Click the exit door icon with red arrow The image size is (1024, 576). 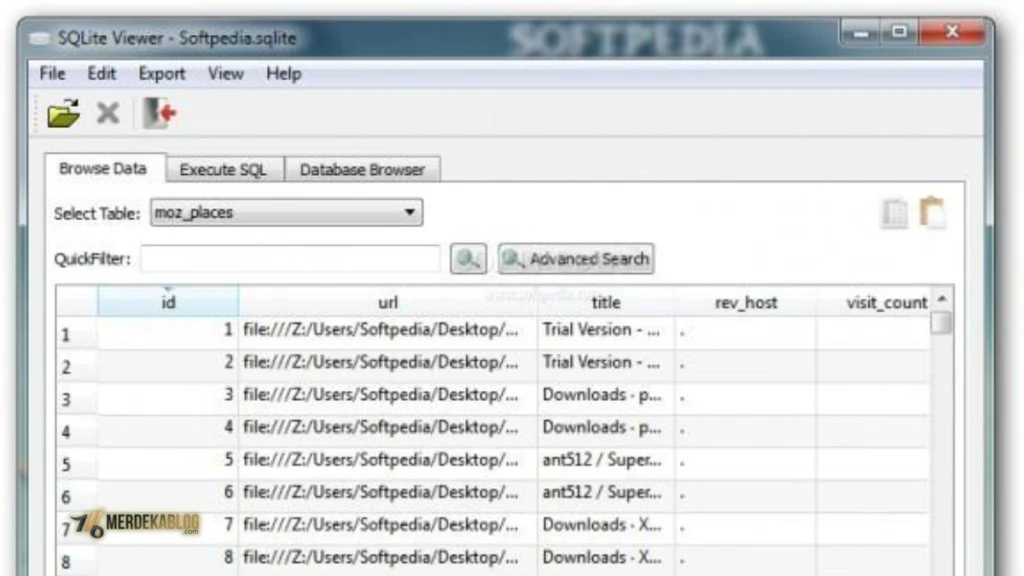click(x=160, y=113)
